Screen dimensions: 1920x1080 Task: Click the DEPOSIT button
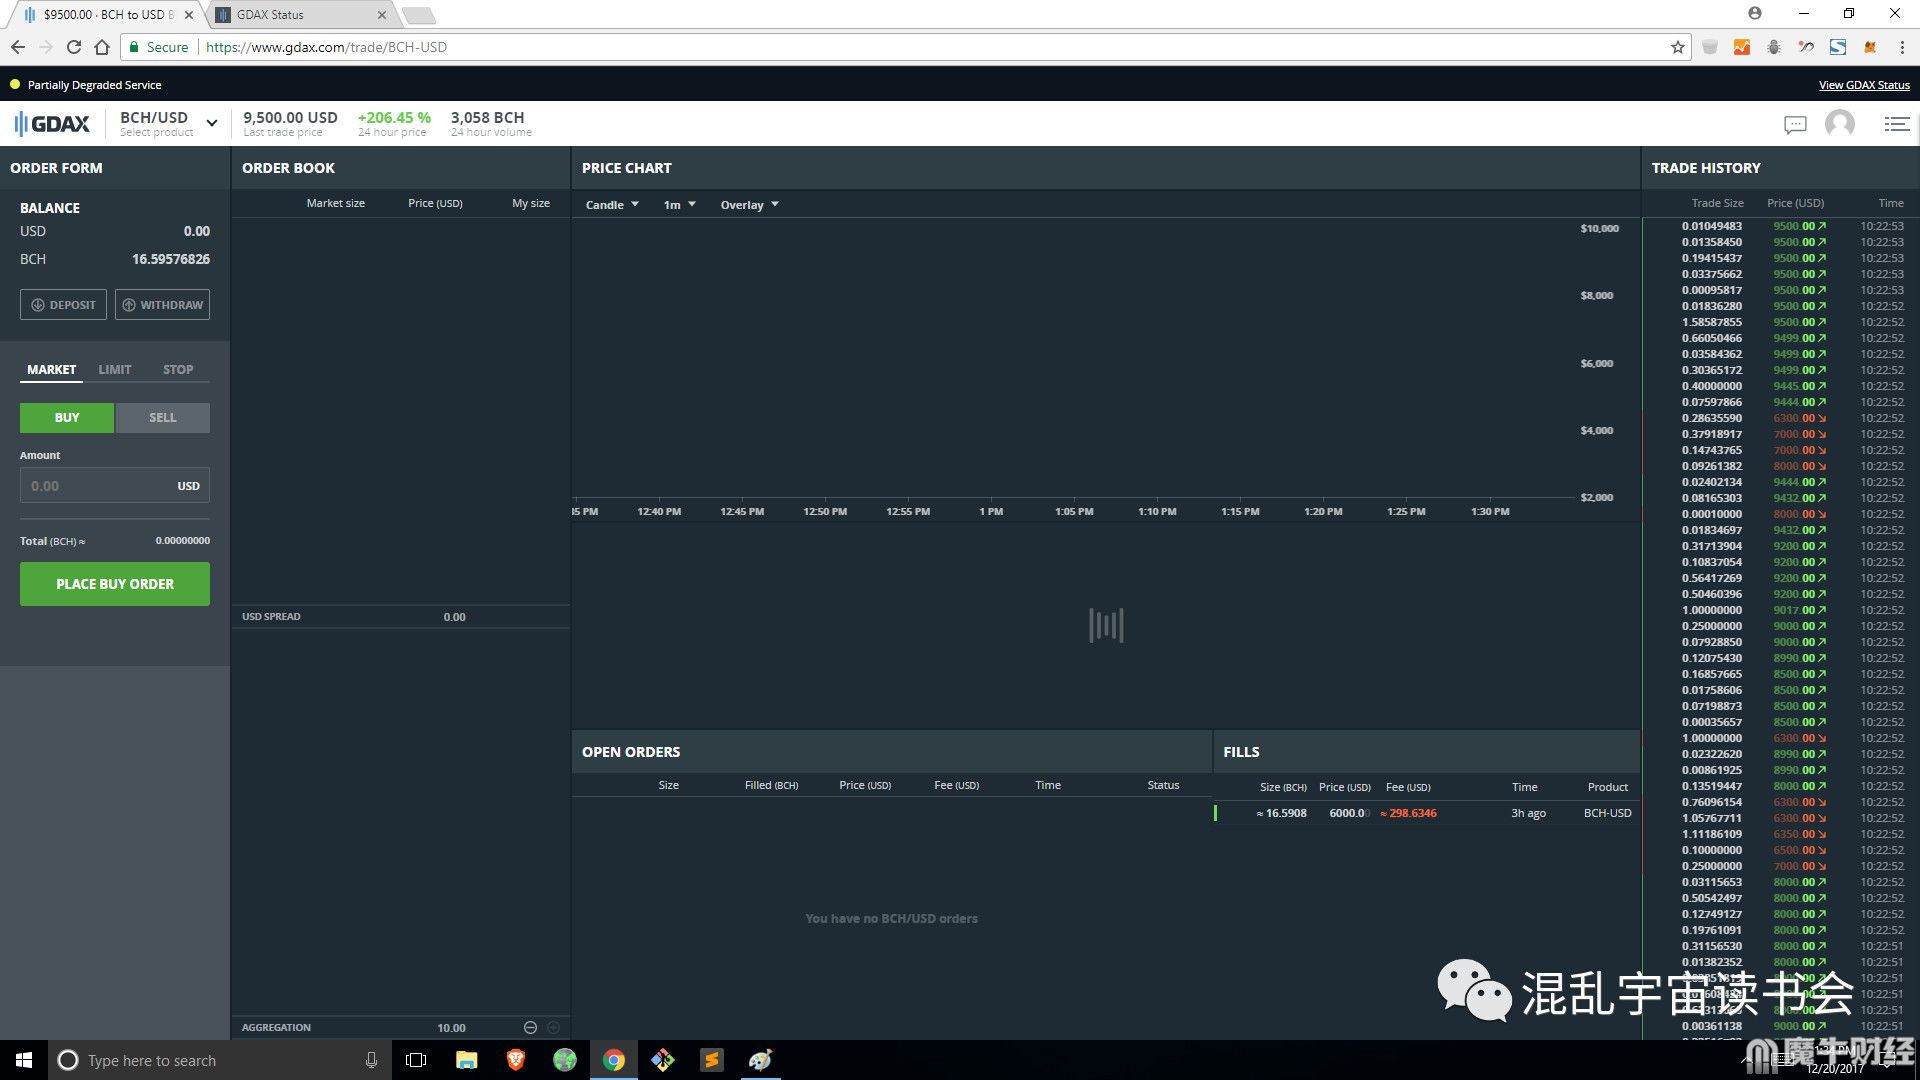[63, 305]
